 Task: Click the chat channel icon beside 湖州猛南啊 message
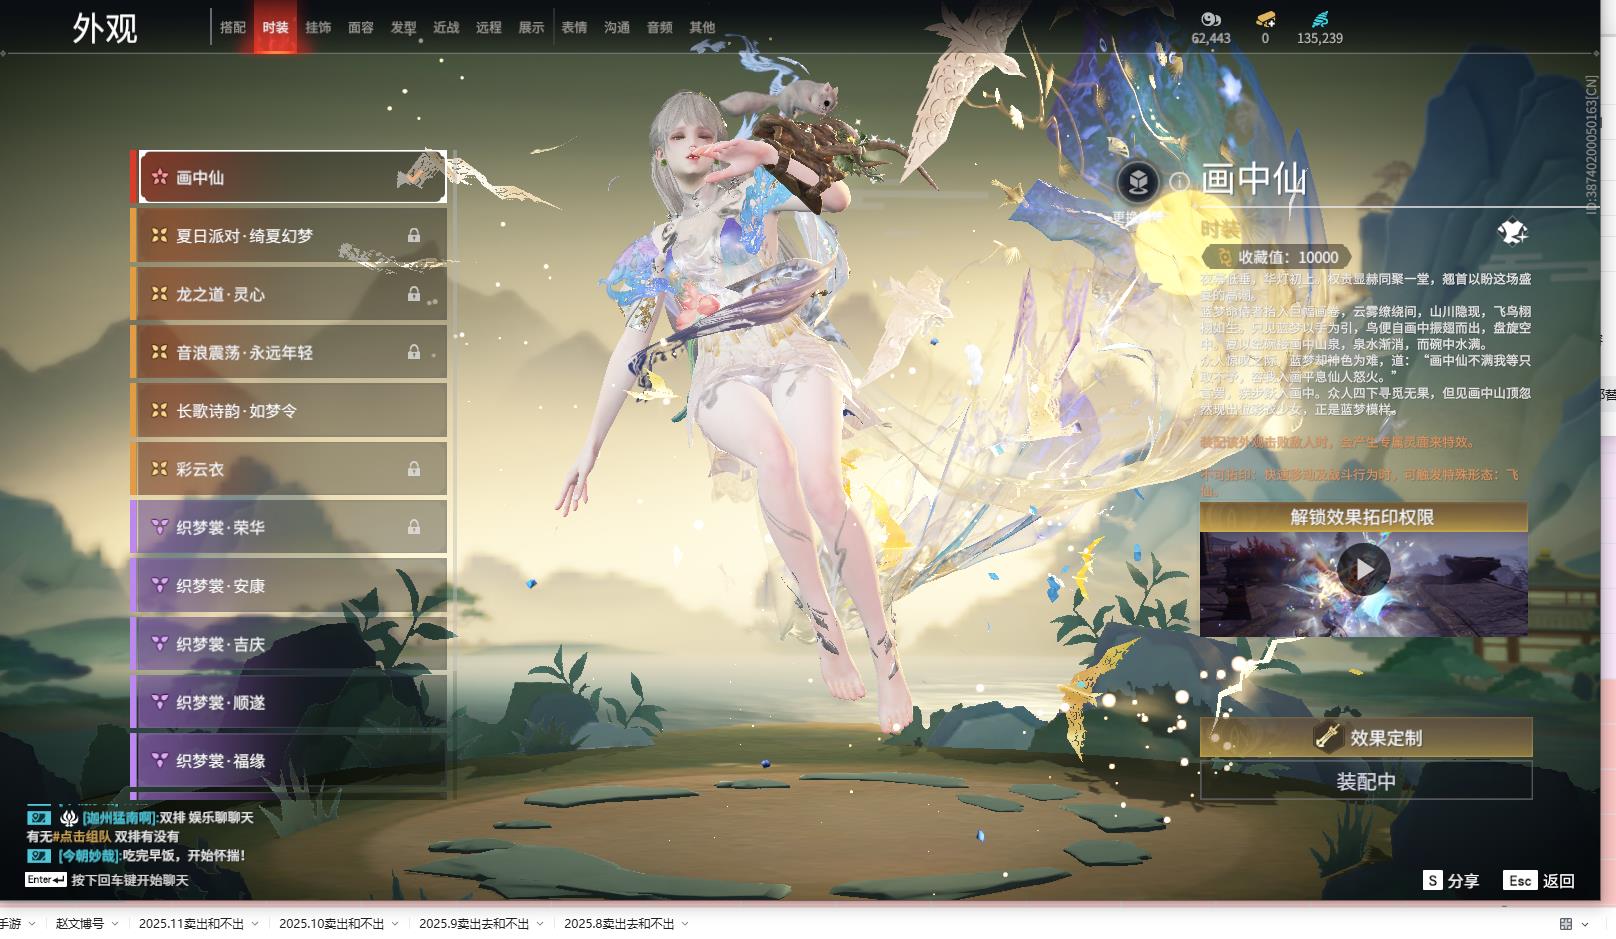(39, 818)
